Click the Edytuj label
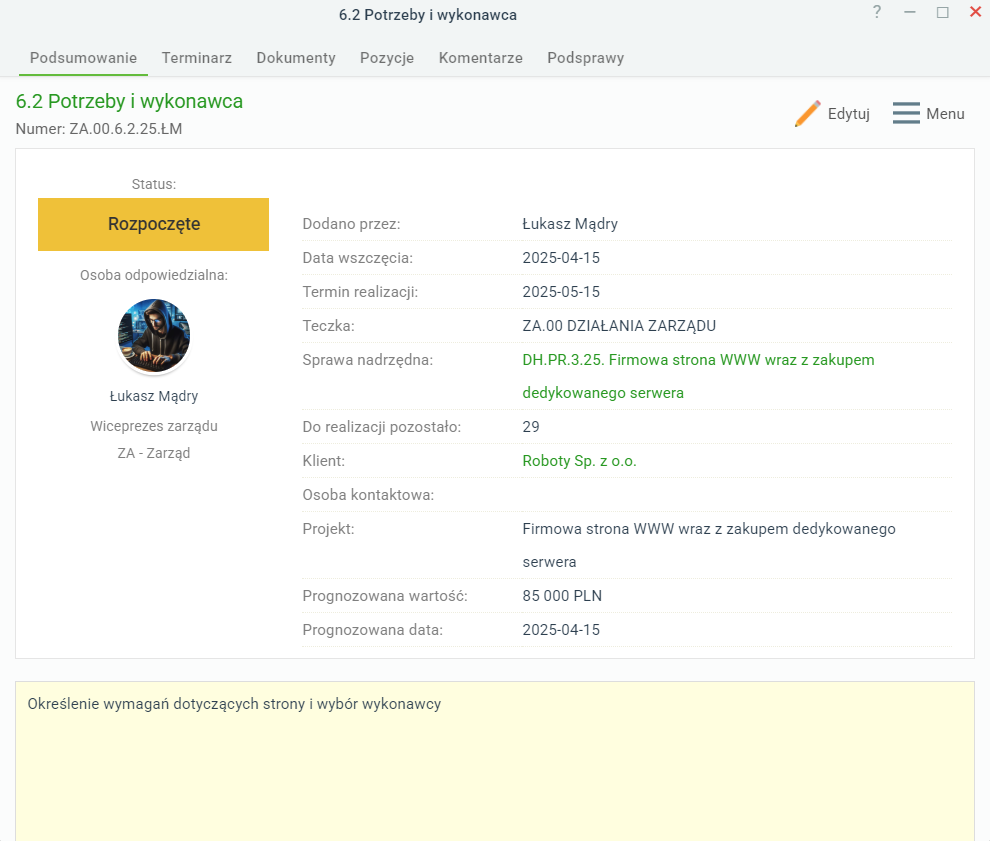Viewport: 990px width, 841px height. [849, 114]
